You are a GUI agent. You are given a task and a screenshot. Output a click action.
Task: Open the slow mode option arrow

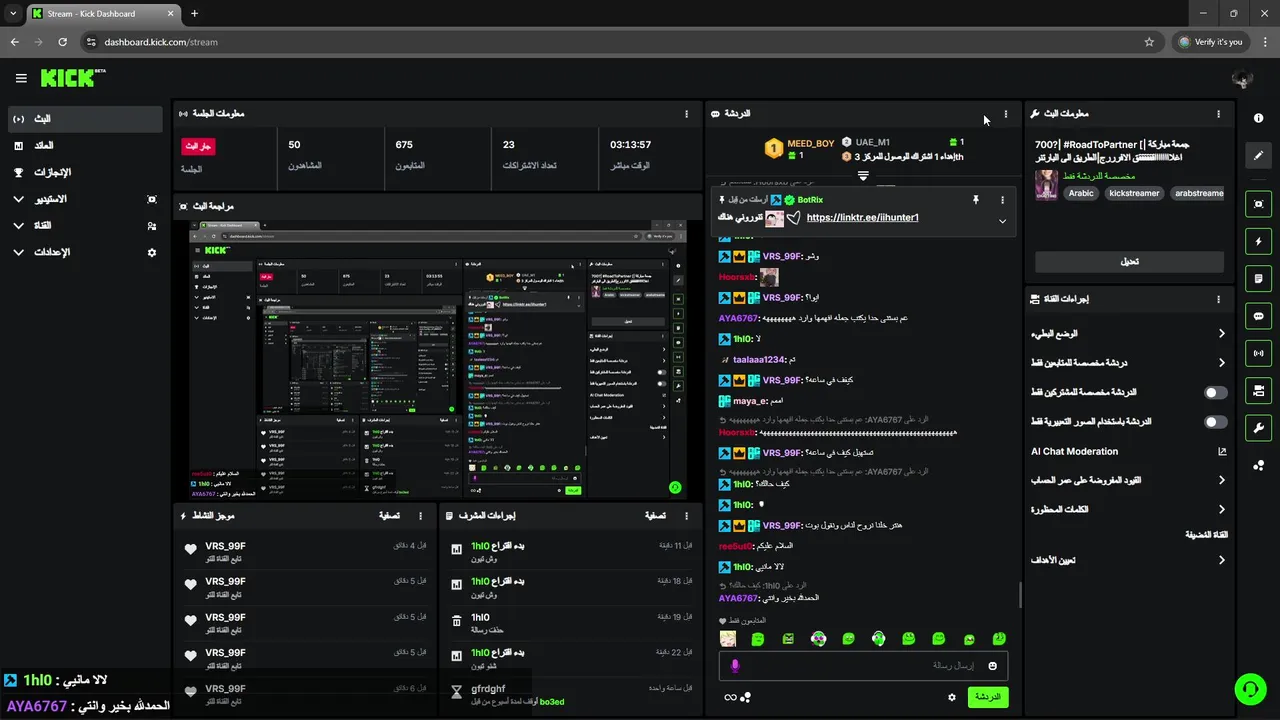coord(1222,334)
